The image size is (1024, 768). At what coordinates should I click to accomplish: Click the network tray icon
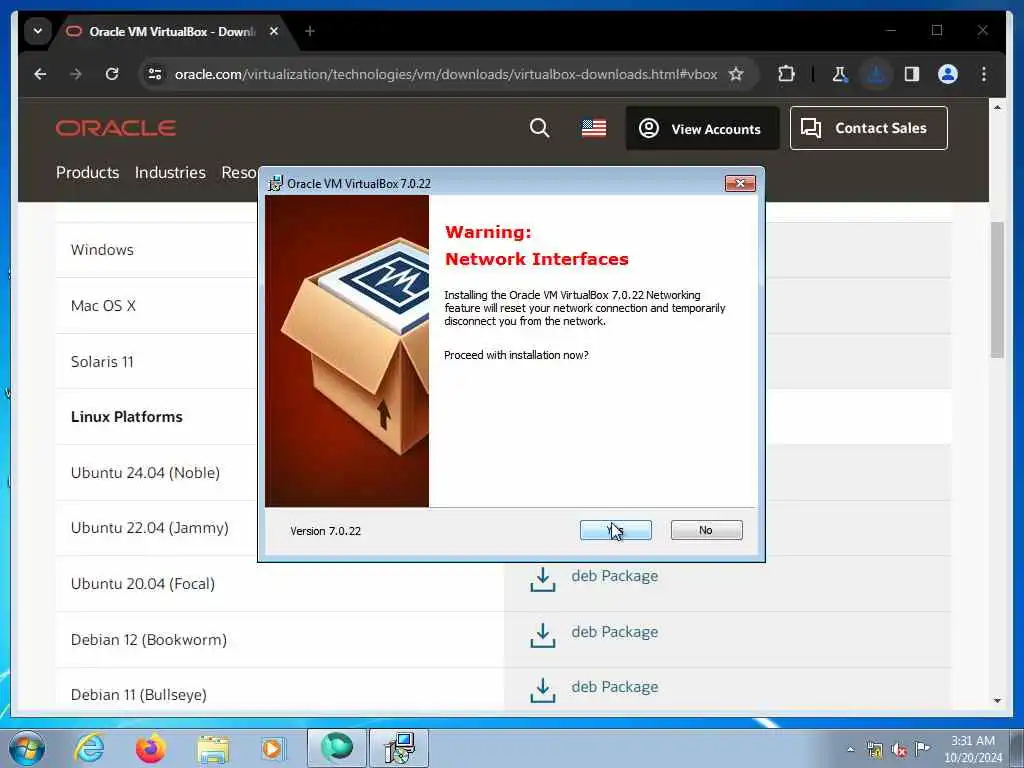coord(875,749)
